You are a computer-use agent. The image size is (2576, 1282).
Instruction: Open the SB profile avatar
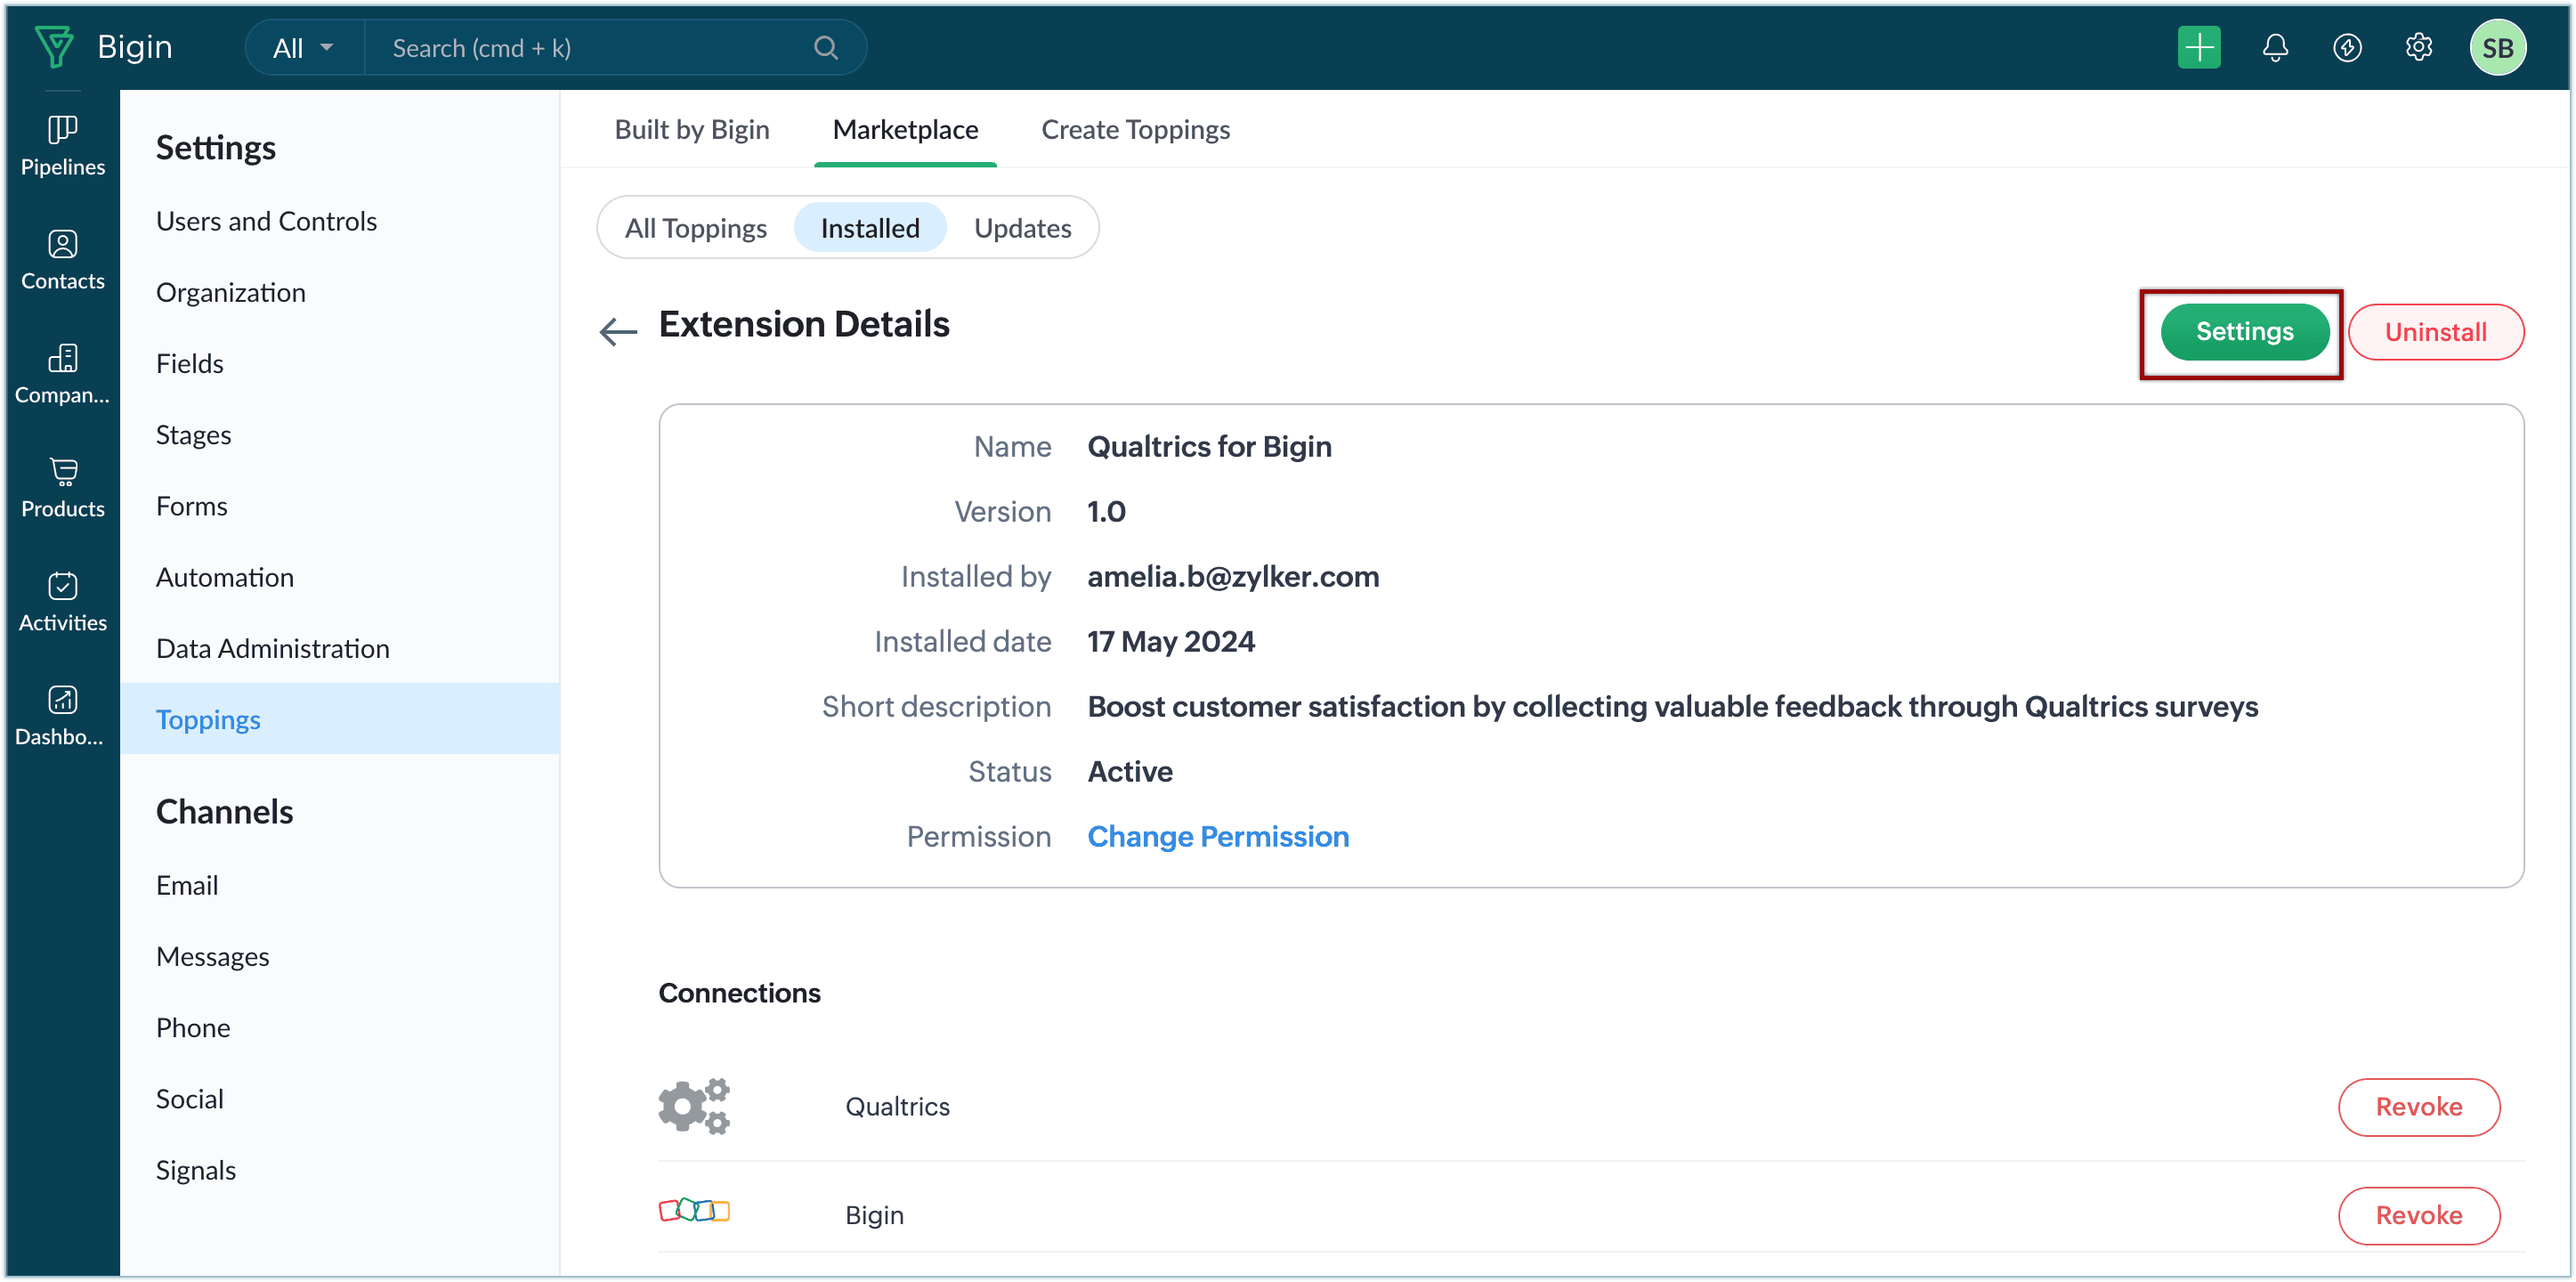click(2497, 47)
